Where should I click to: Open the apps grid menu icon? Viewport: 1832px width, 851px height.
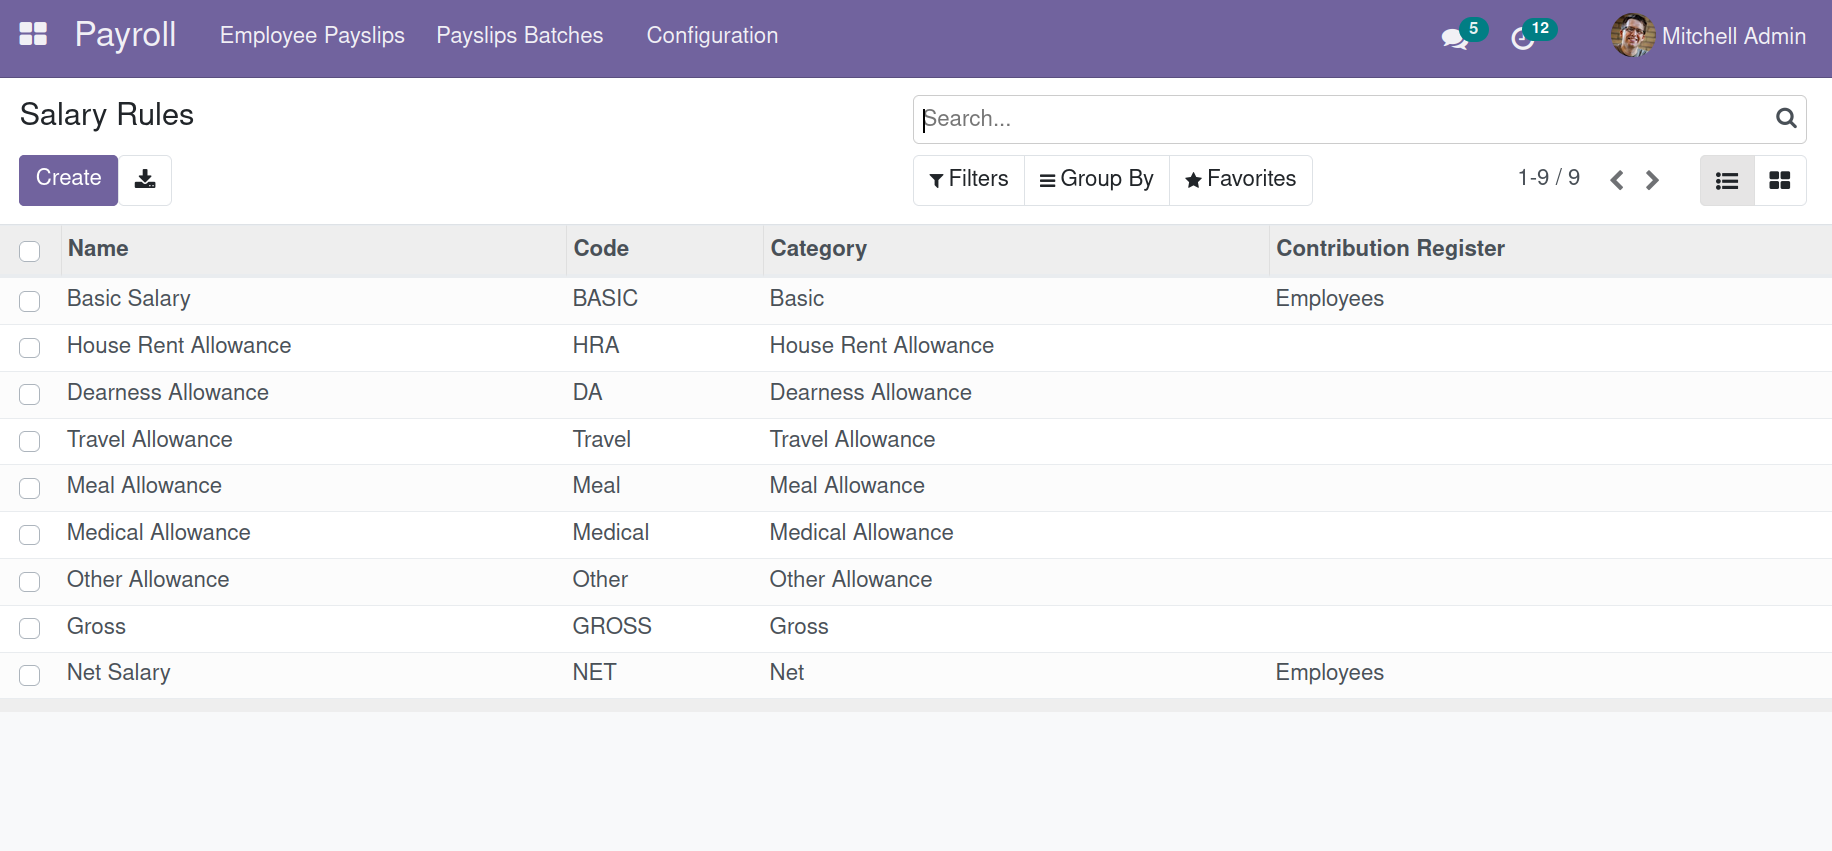[x=33, y=34]
